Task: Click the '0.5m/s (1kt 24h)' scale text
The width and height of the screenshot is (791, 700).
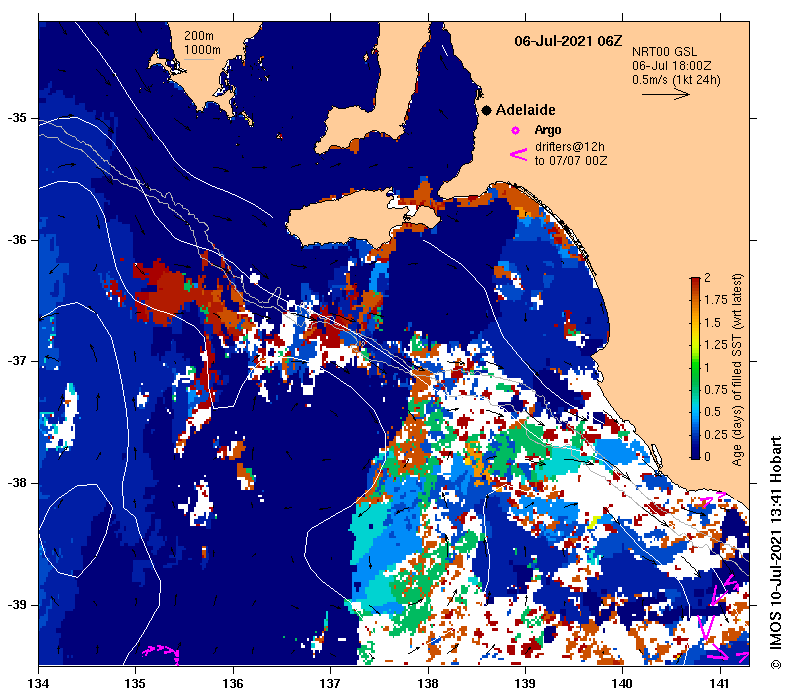Action: point(676,80)
